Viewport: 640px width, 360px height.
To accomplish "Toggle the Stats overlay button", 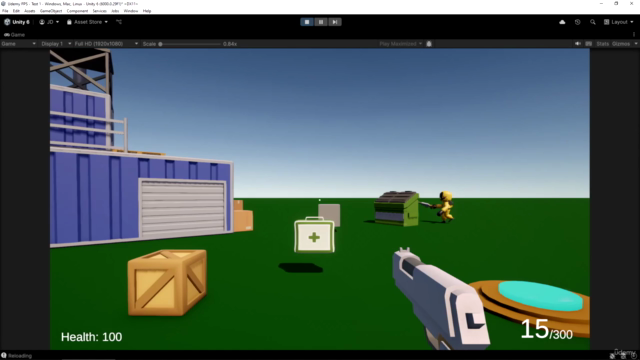I will click(x=602, y=44).
